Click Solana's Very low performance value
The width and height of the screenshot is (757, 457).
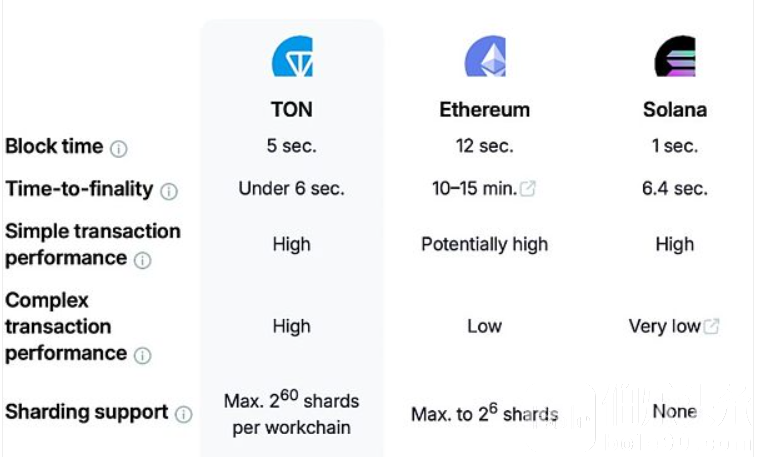point(664,326)
